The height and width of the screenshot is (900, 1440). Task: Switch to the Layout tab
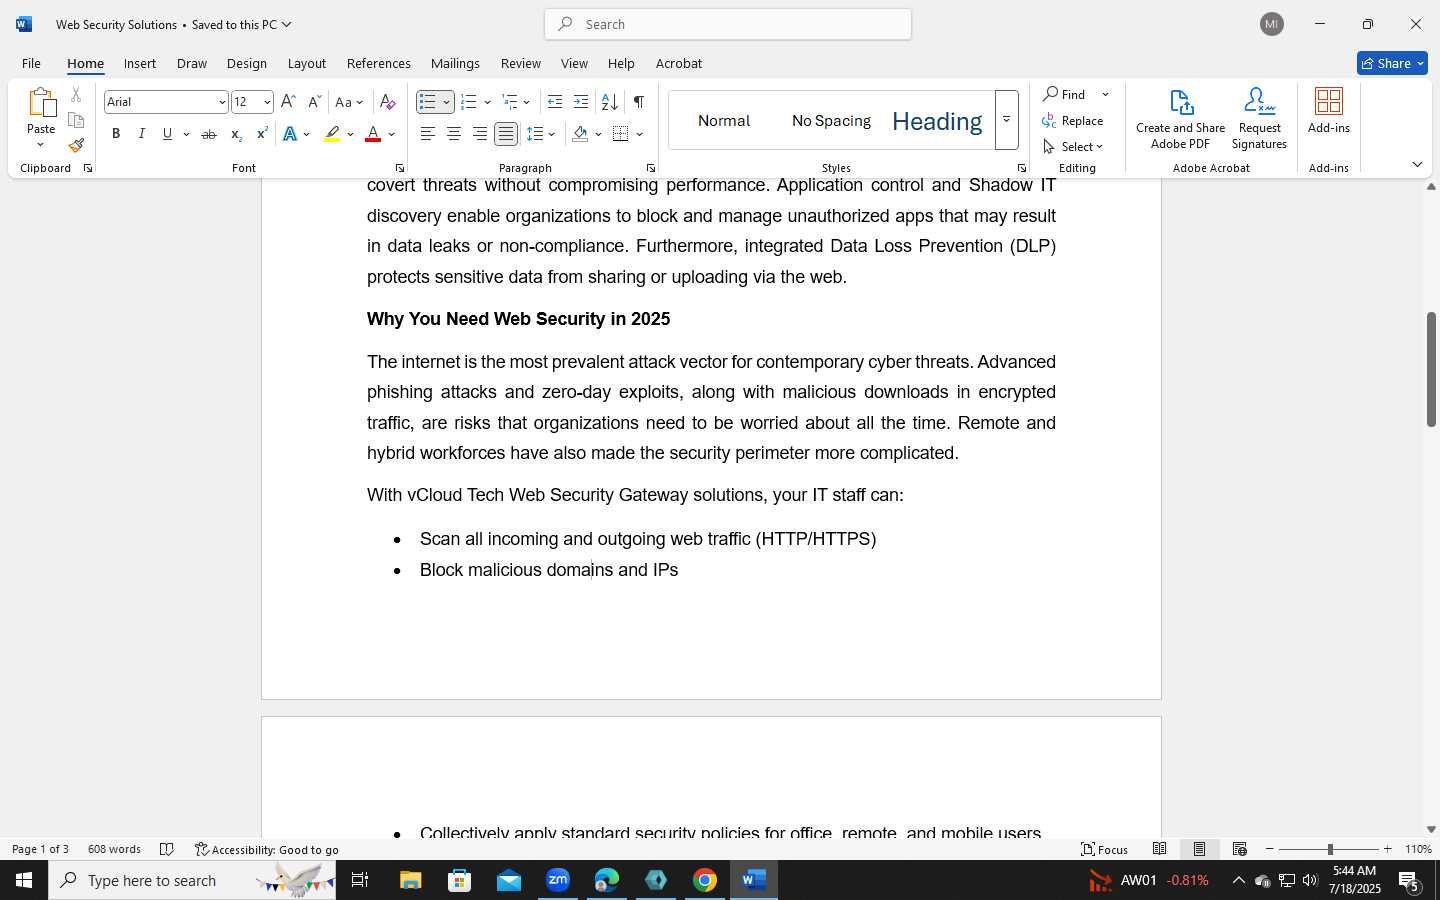pos(307,63)
